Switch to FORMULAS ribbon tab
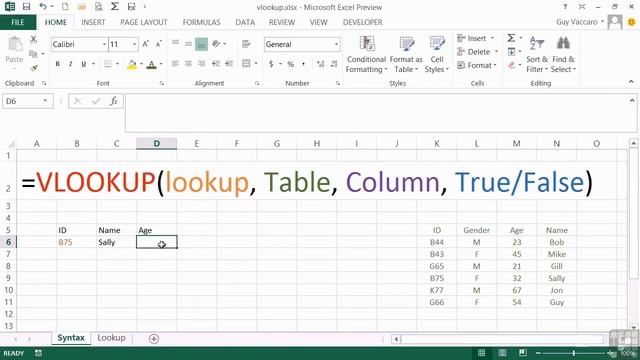This screenshot has width=640, height=360. (x=201, y=22)
